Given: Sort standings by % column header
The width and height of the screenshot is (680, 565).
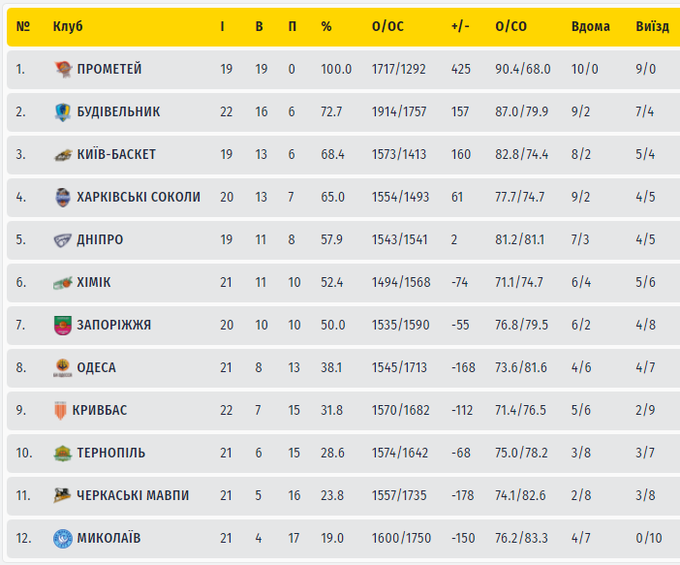Looking at the screenshot, I should tap(326, 26).
